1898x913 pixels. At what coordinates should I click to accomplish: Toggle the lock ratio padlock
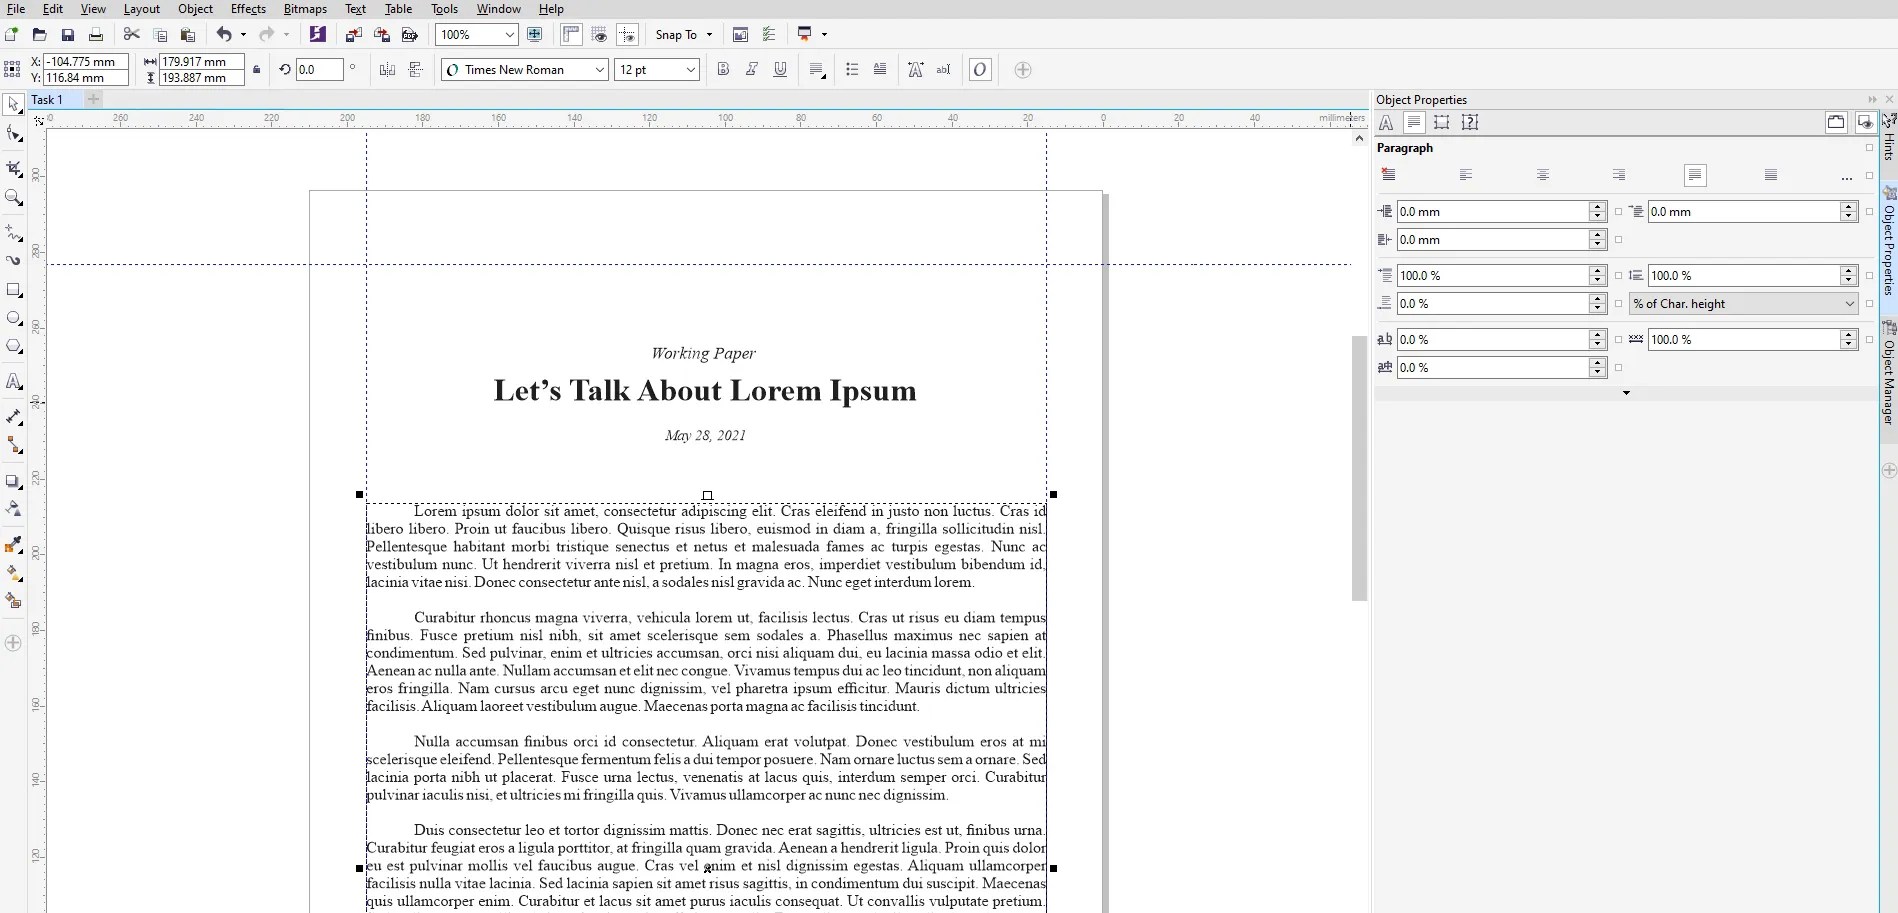tap(257, 70)
